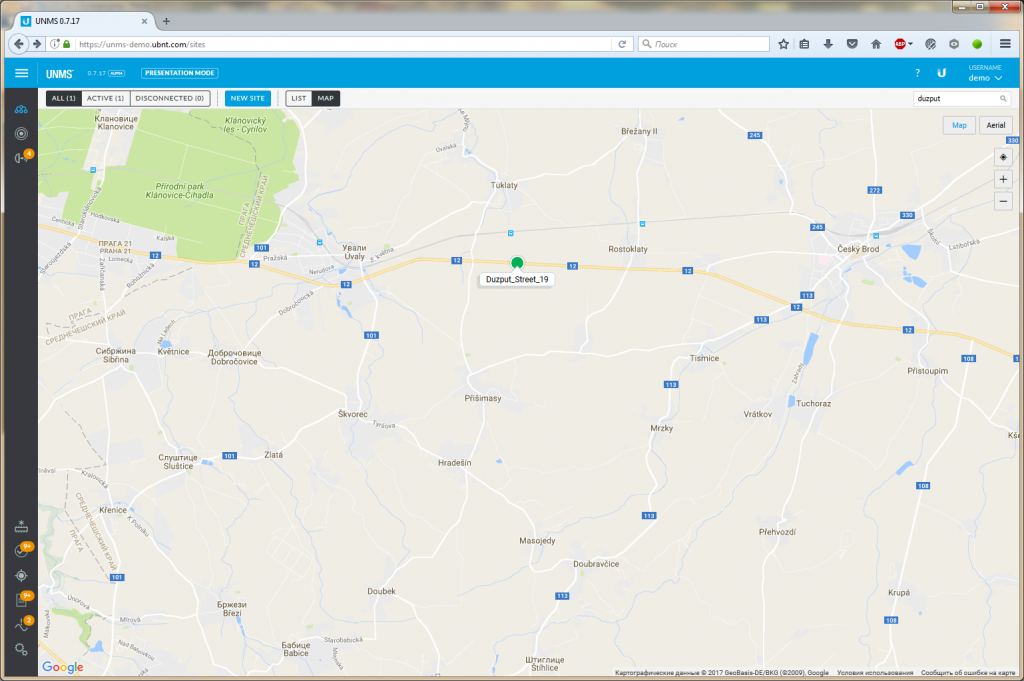Filter sites by ACTIVE (1)
The height and width of the screenshot is (681, 1024).
[105, 98]
